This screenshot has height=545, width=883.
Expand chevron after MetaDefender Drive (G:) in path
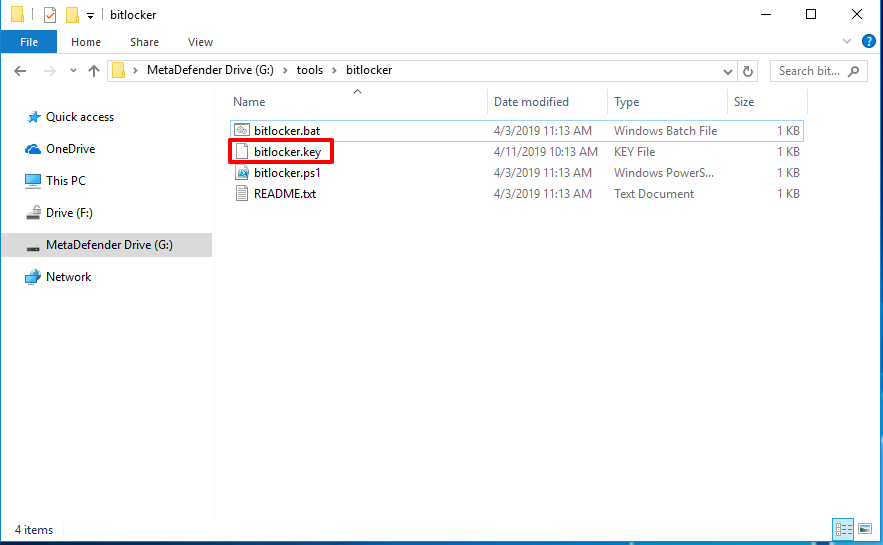[x=285, y=70]
